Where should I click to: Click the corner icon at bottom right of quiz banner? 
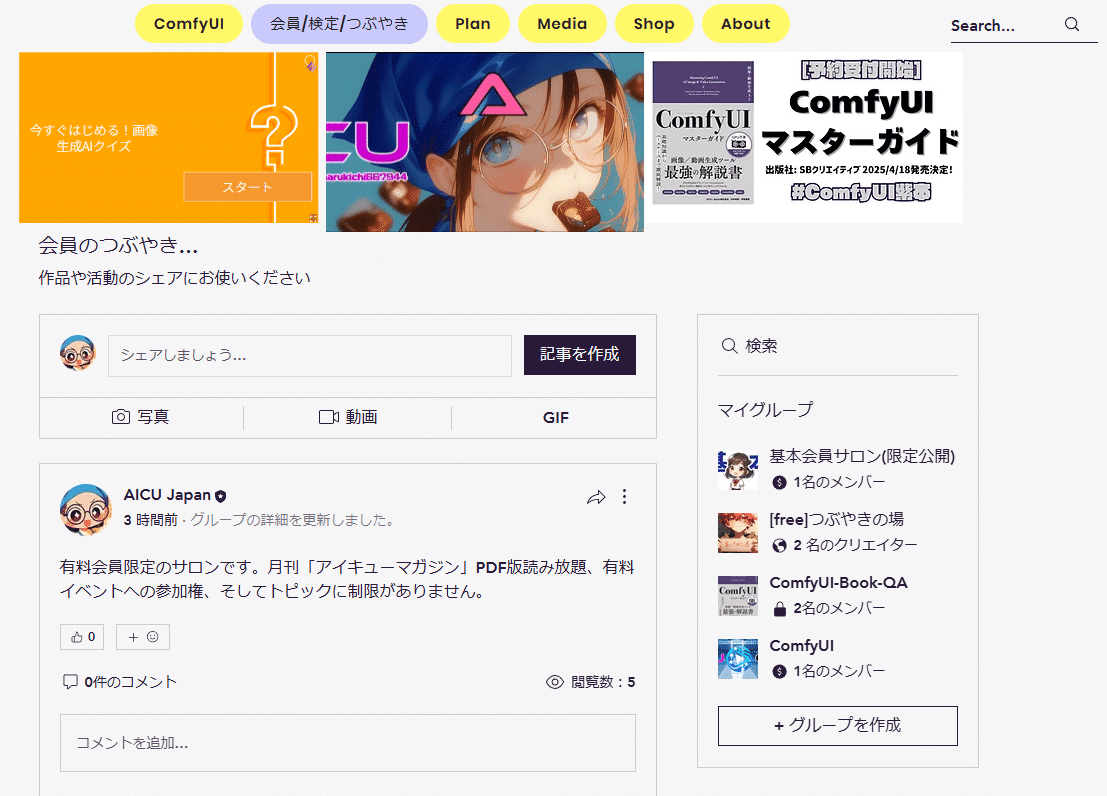tap(313, 218)
